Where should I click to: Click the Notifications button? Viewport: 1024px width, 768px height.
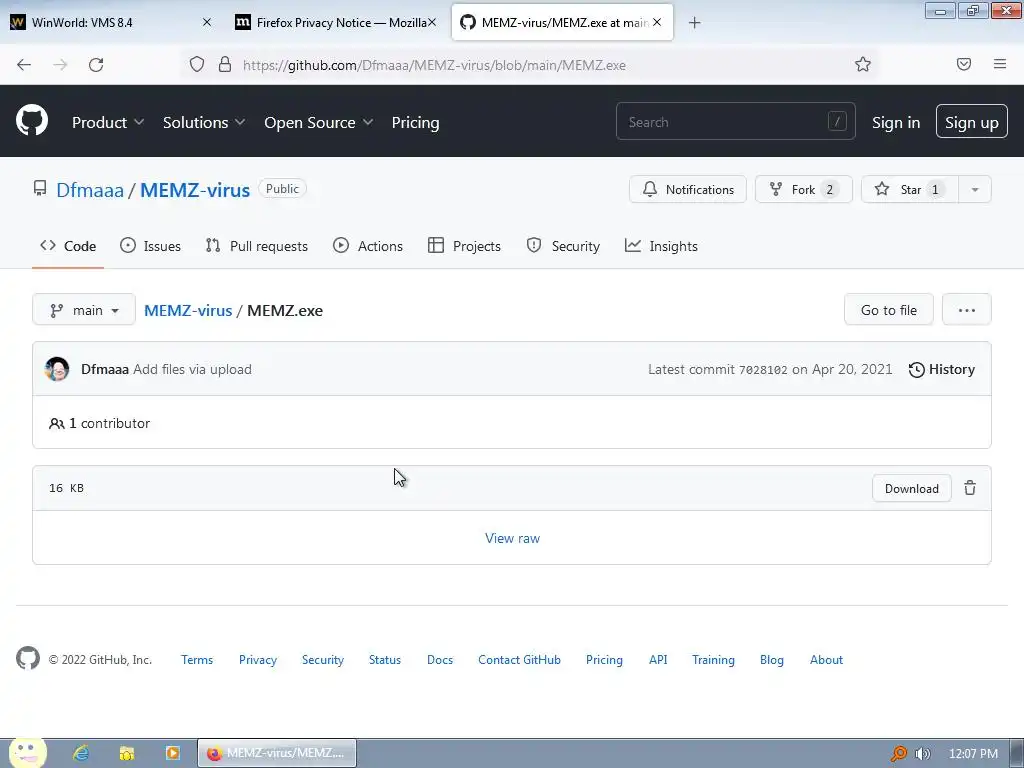[x=688, y=189]
